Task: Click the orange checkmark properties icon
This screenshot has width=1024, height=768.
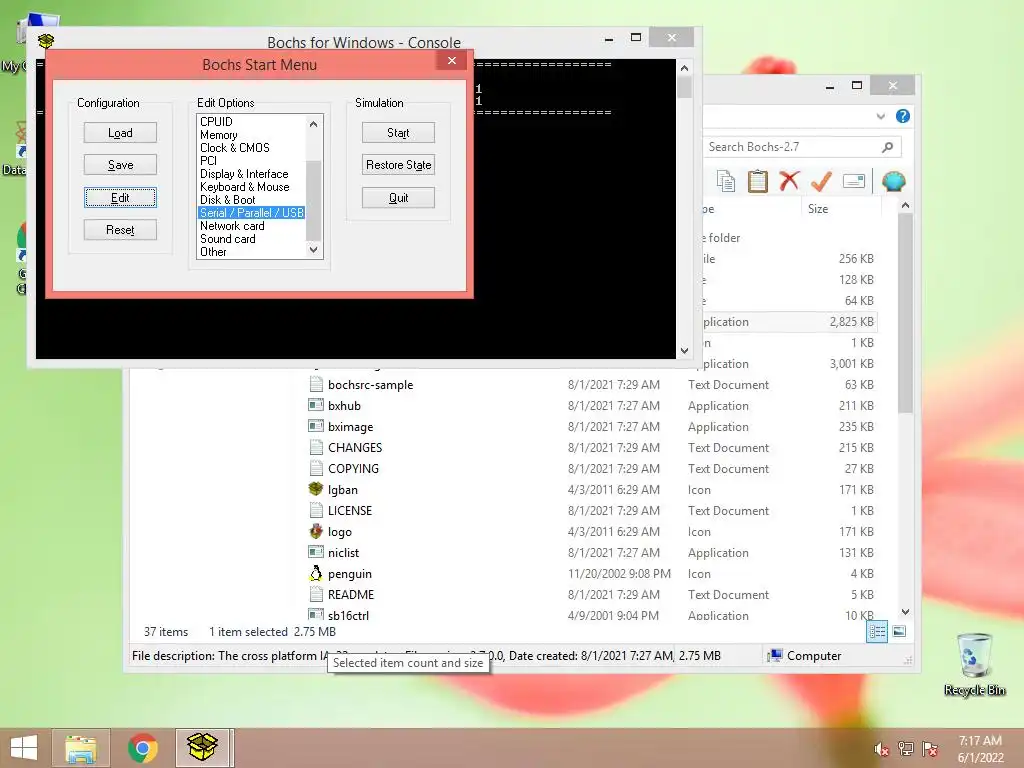Action: [x=821, y=181]
